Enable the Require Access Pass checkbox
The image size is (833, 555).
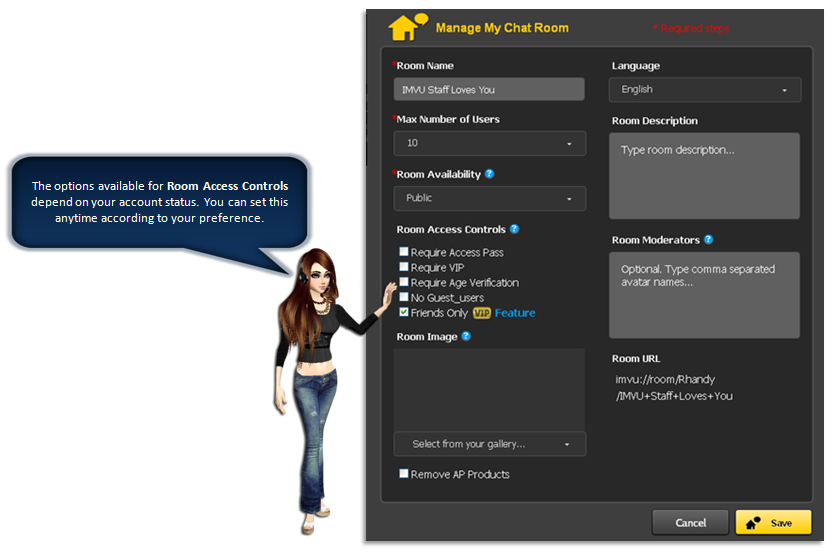coord(404,253)
